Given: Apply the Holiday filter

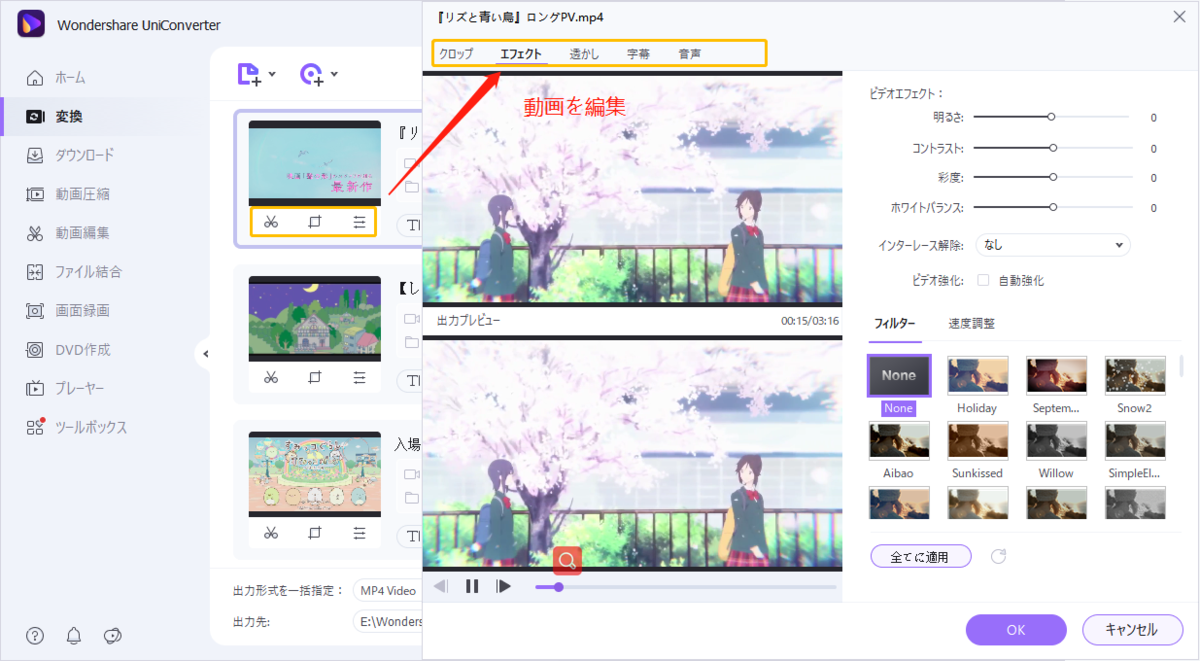Looking at the screenshot, I should [977, 376].
